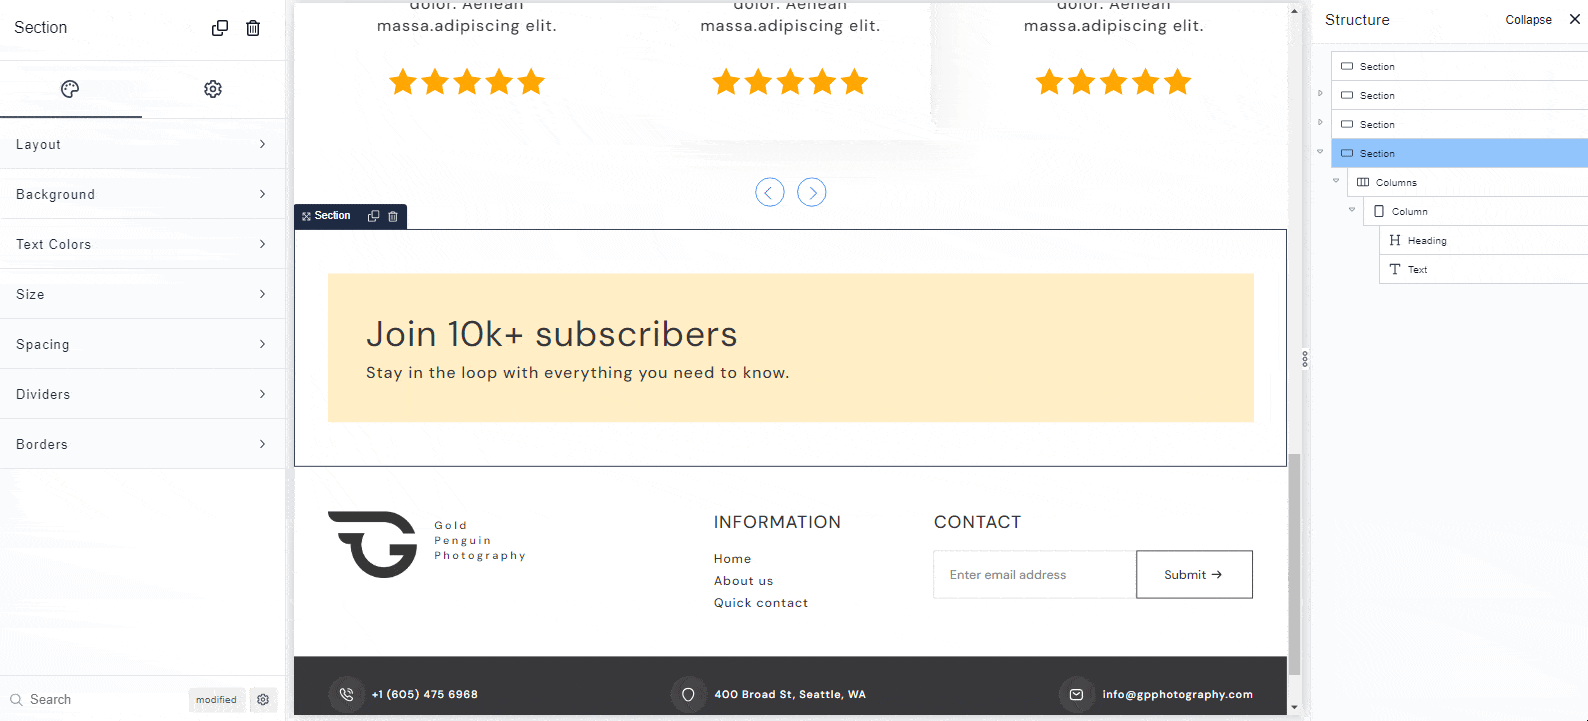Screen dimensions: 1588x721
Task: Switch to the Settings tab with the gear icon
Action: (213, 89)
